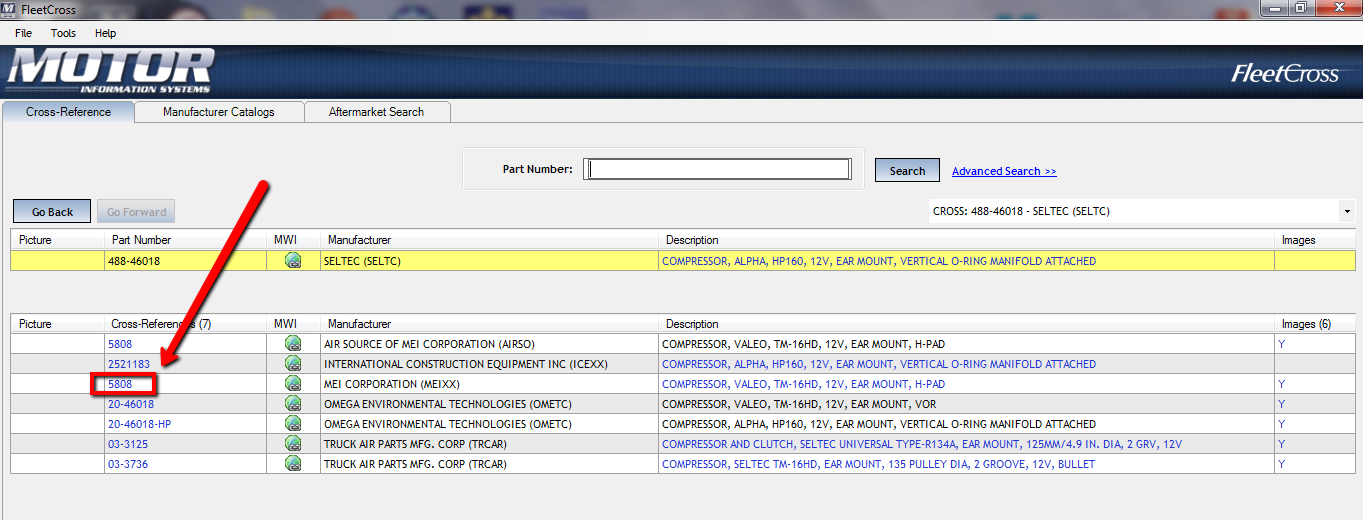Click MWI icon for part 2521183
The image size is (1363, 520).
click(x=293, y=364)
